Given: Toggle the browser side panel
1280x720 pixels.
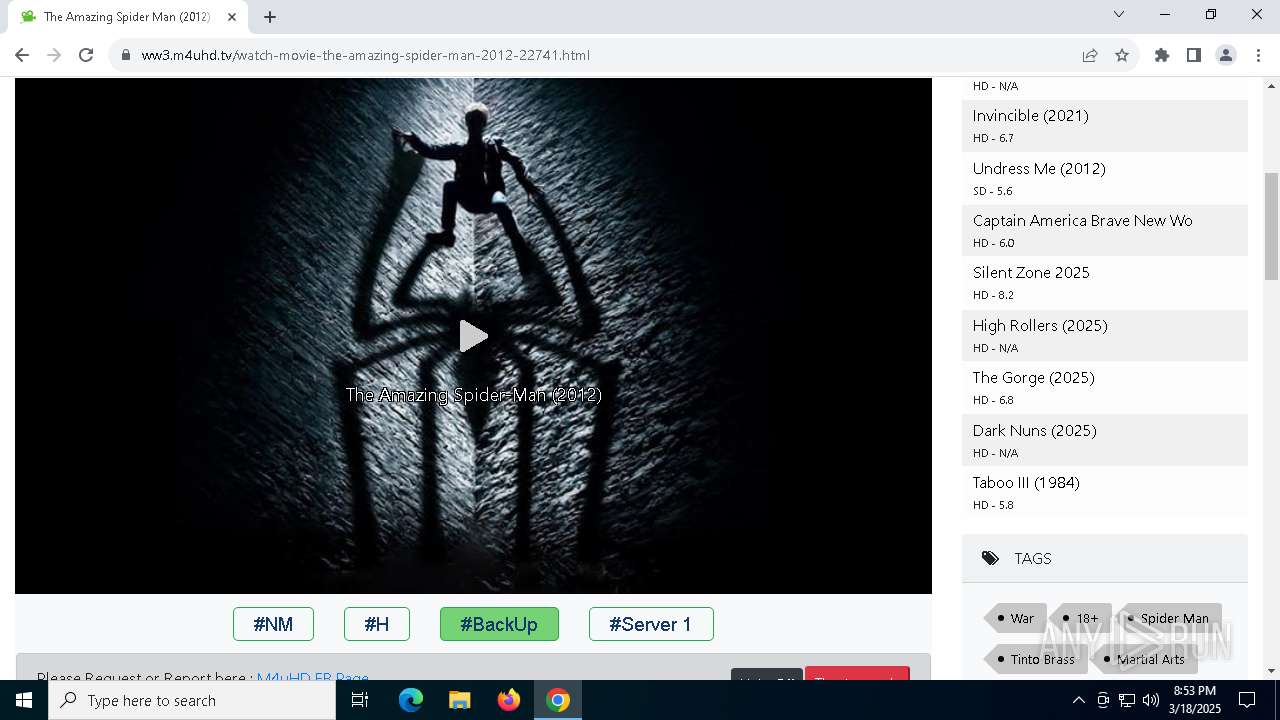Looking at the screenshot, I should point(1194,55).
